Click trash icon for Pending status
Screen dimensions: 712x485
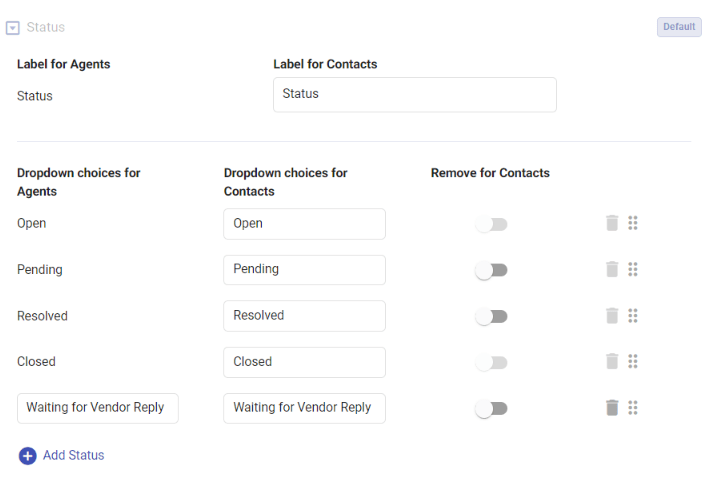(612, 270)
